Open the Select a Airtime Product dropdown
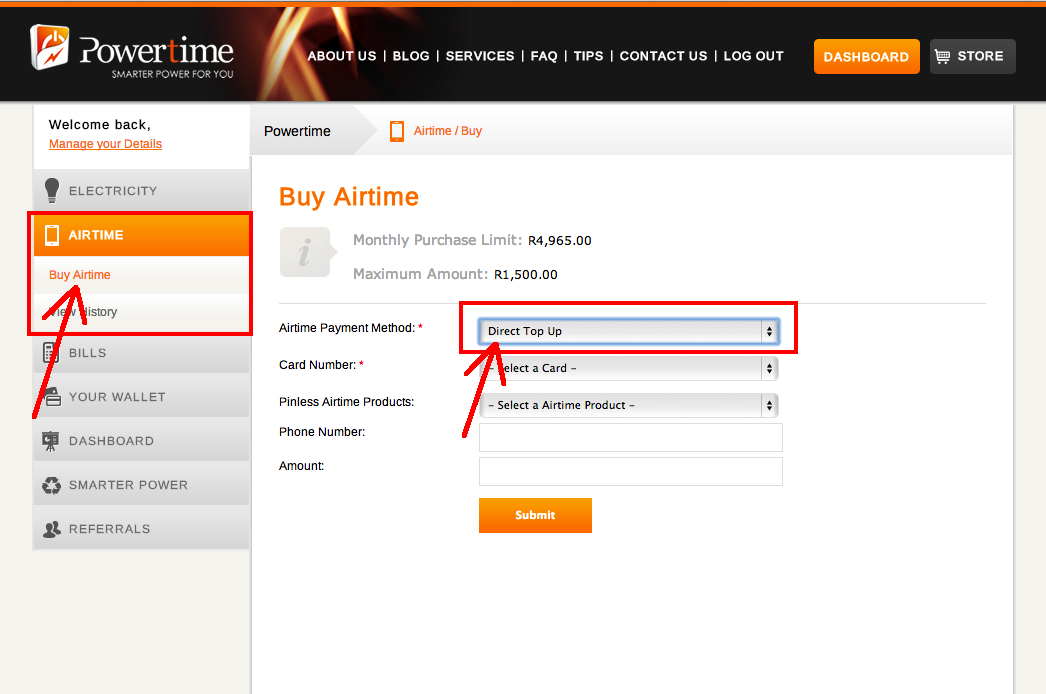 click(x=628, y=405)
